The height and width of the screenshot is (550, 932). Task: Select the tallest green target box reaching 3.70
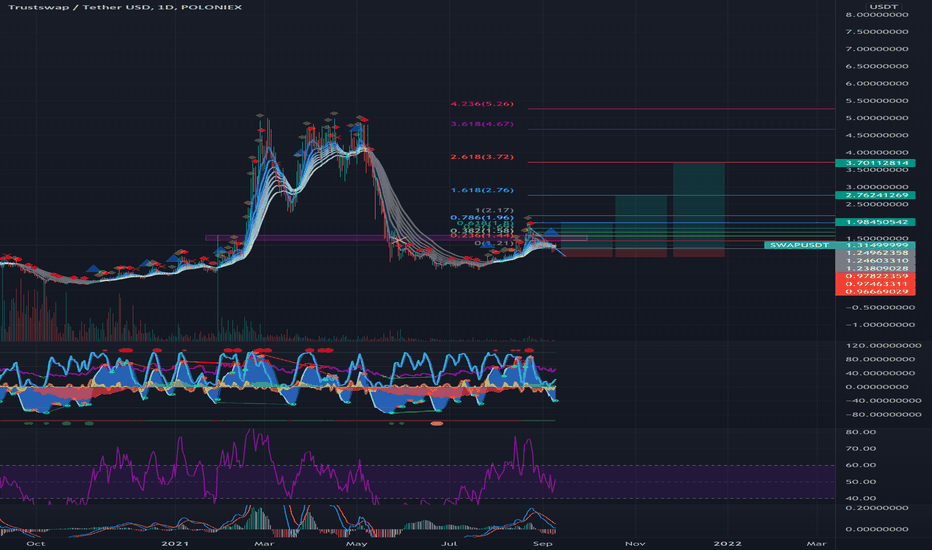pyautogui.click(x=698, y=205)
